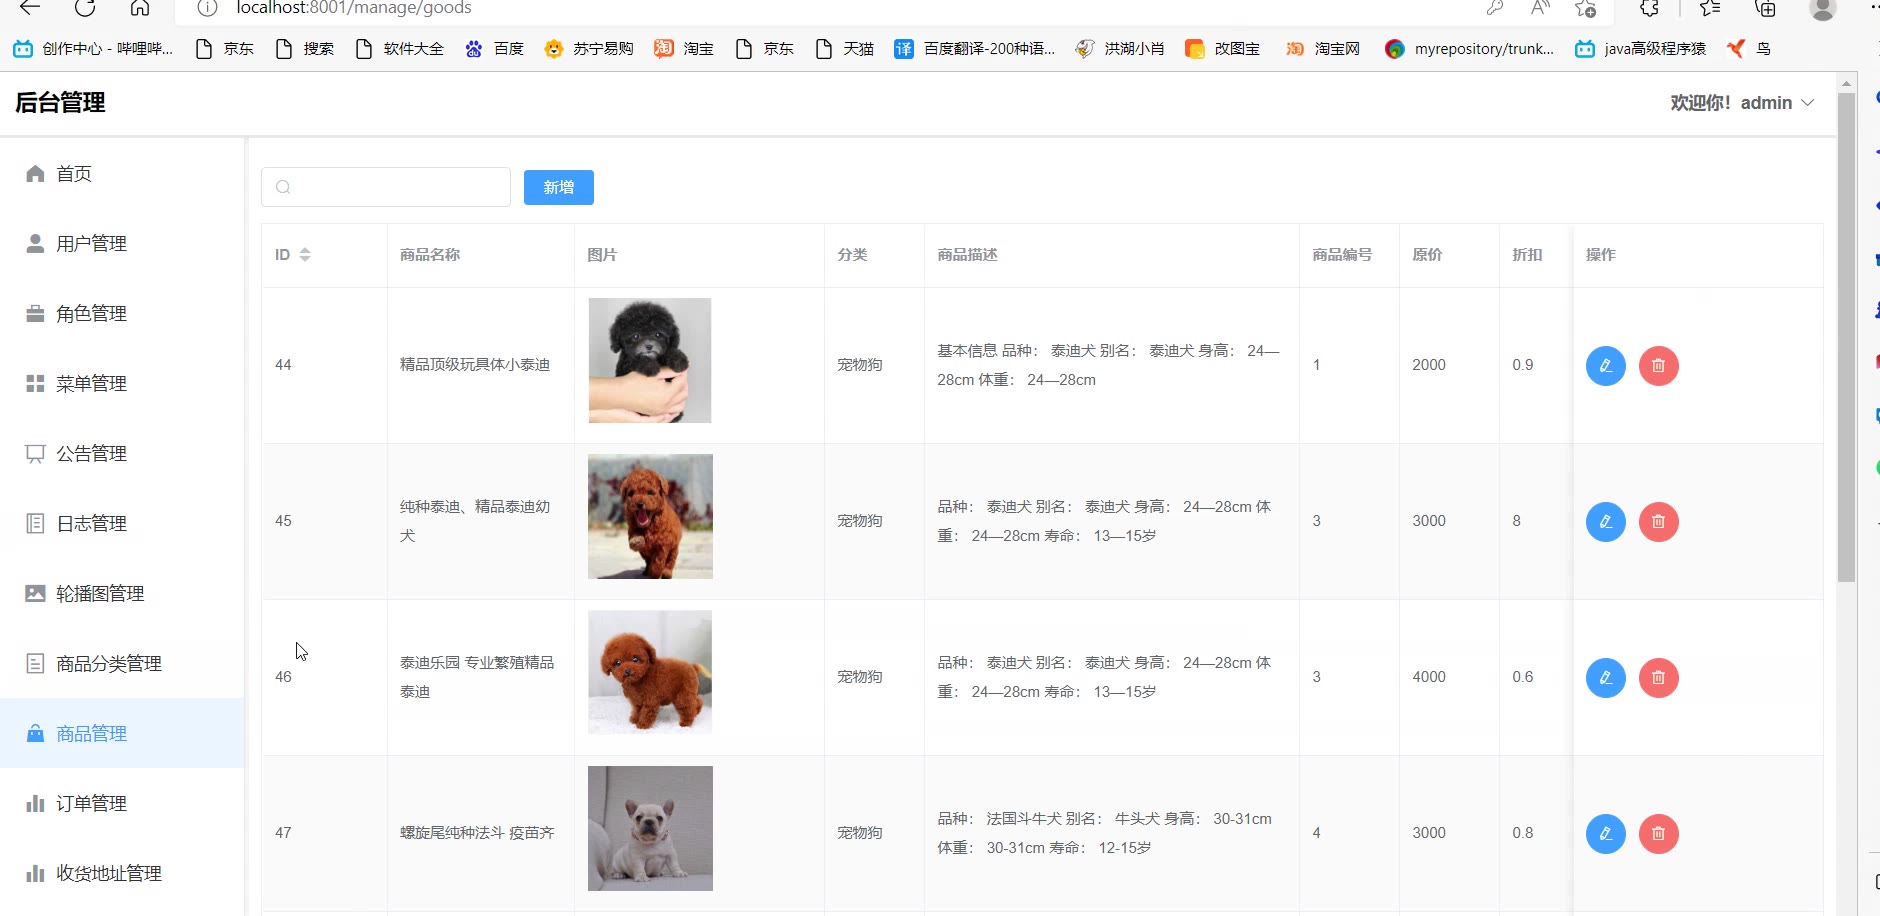The image size is (1880, 916).
Task: Open the browser favorites star-list icon
Action: tap(1710, 8)
